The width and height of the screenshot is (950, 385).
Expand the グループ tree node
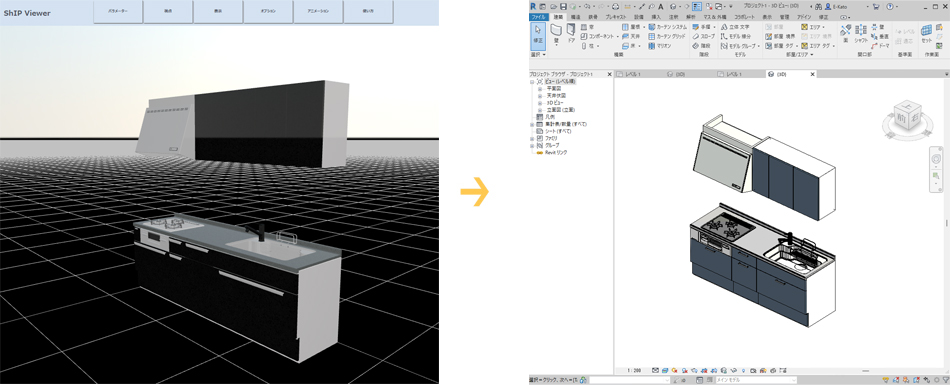[532, 146]
